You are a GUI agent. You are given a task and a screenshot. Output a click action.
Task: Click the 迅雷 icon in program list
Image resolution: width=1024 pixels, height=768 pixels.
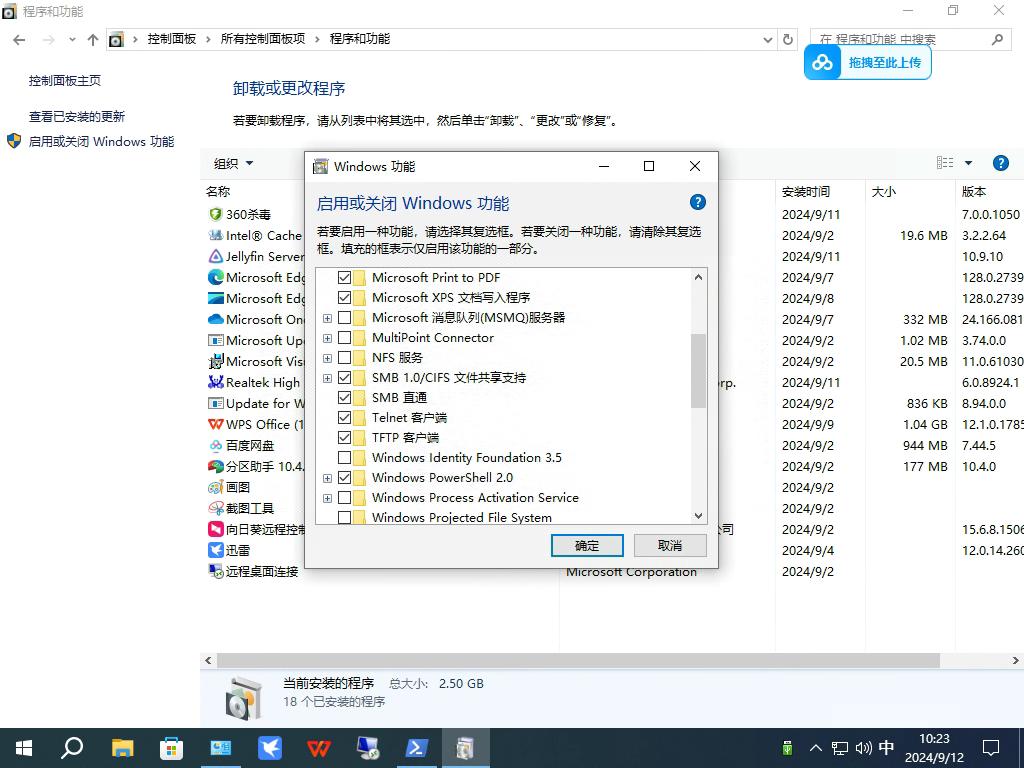tap(216, 550)
